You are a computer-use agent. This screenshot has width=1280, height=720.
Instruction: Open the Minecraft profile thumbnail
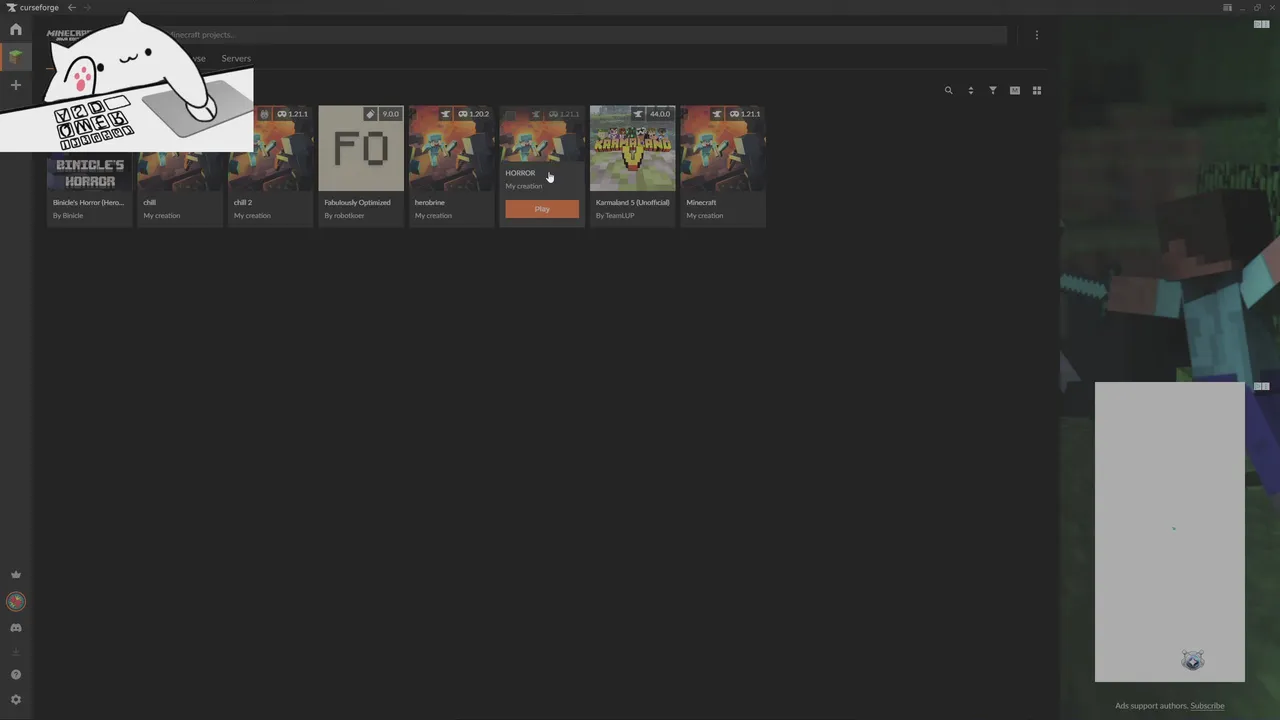(723, 148)
